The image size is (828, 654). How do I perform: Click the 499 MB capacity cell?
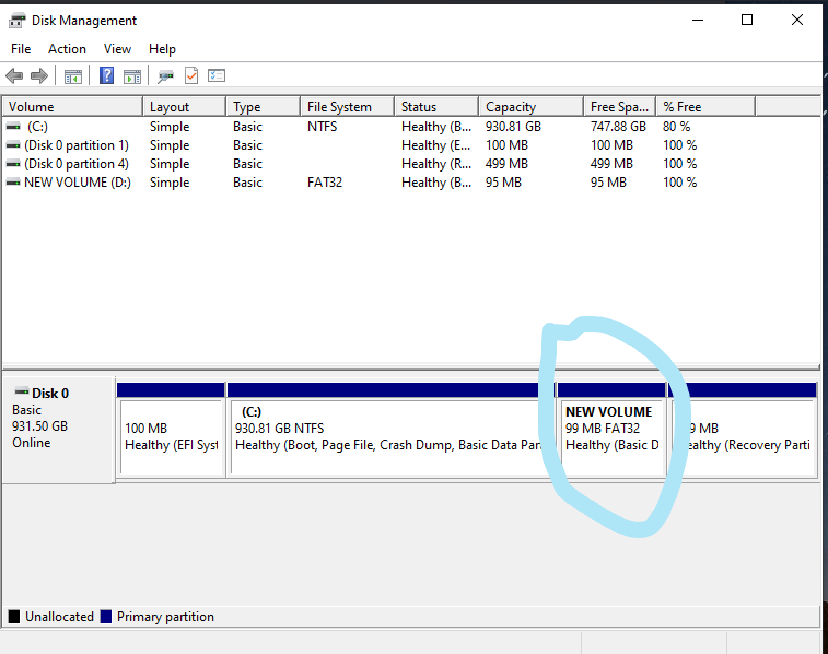point(507,164)
